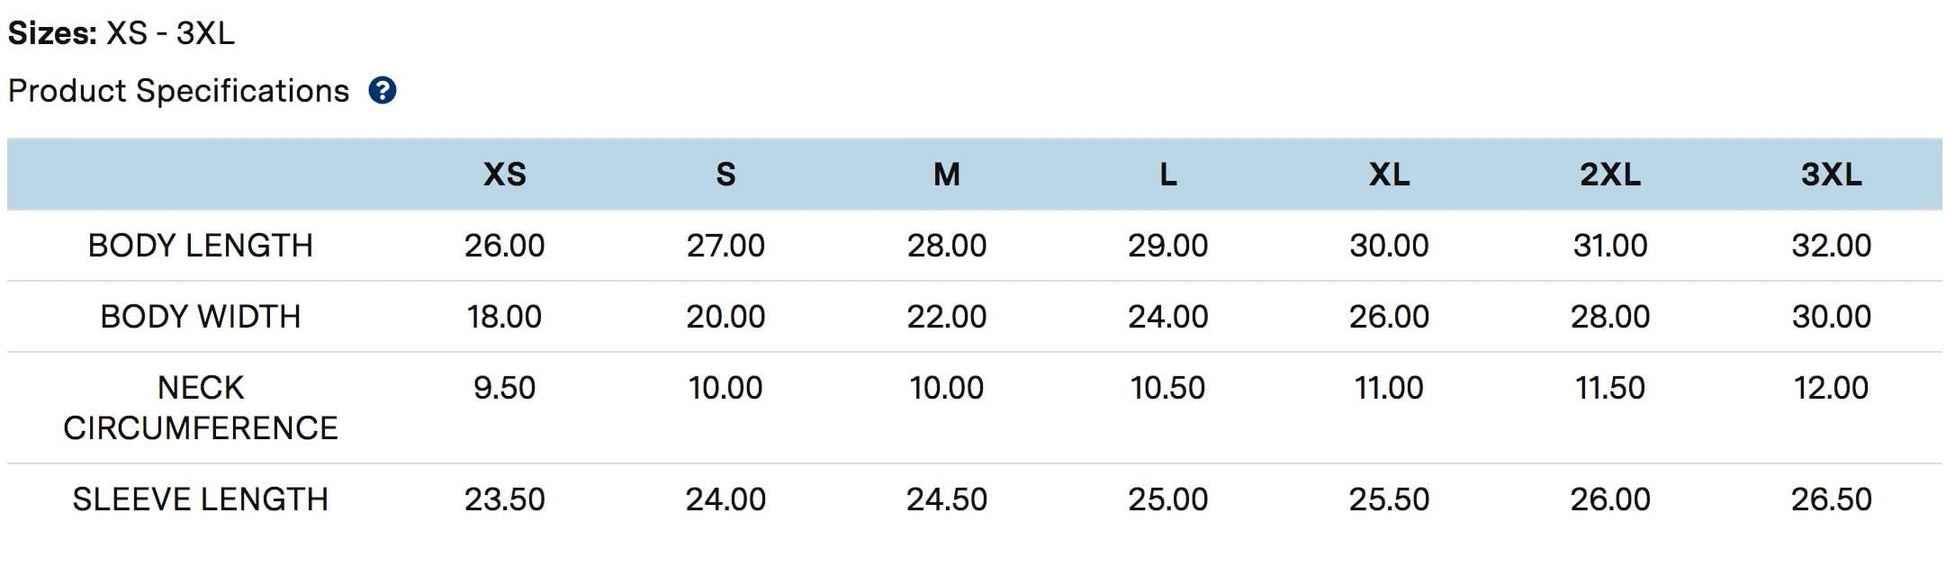Viewport: 1946px width, 576px height.
Task: Select the SLEEVE LENGTH row label
Action: click(x=200, y=499)
